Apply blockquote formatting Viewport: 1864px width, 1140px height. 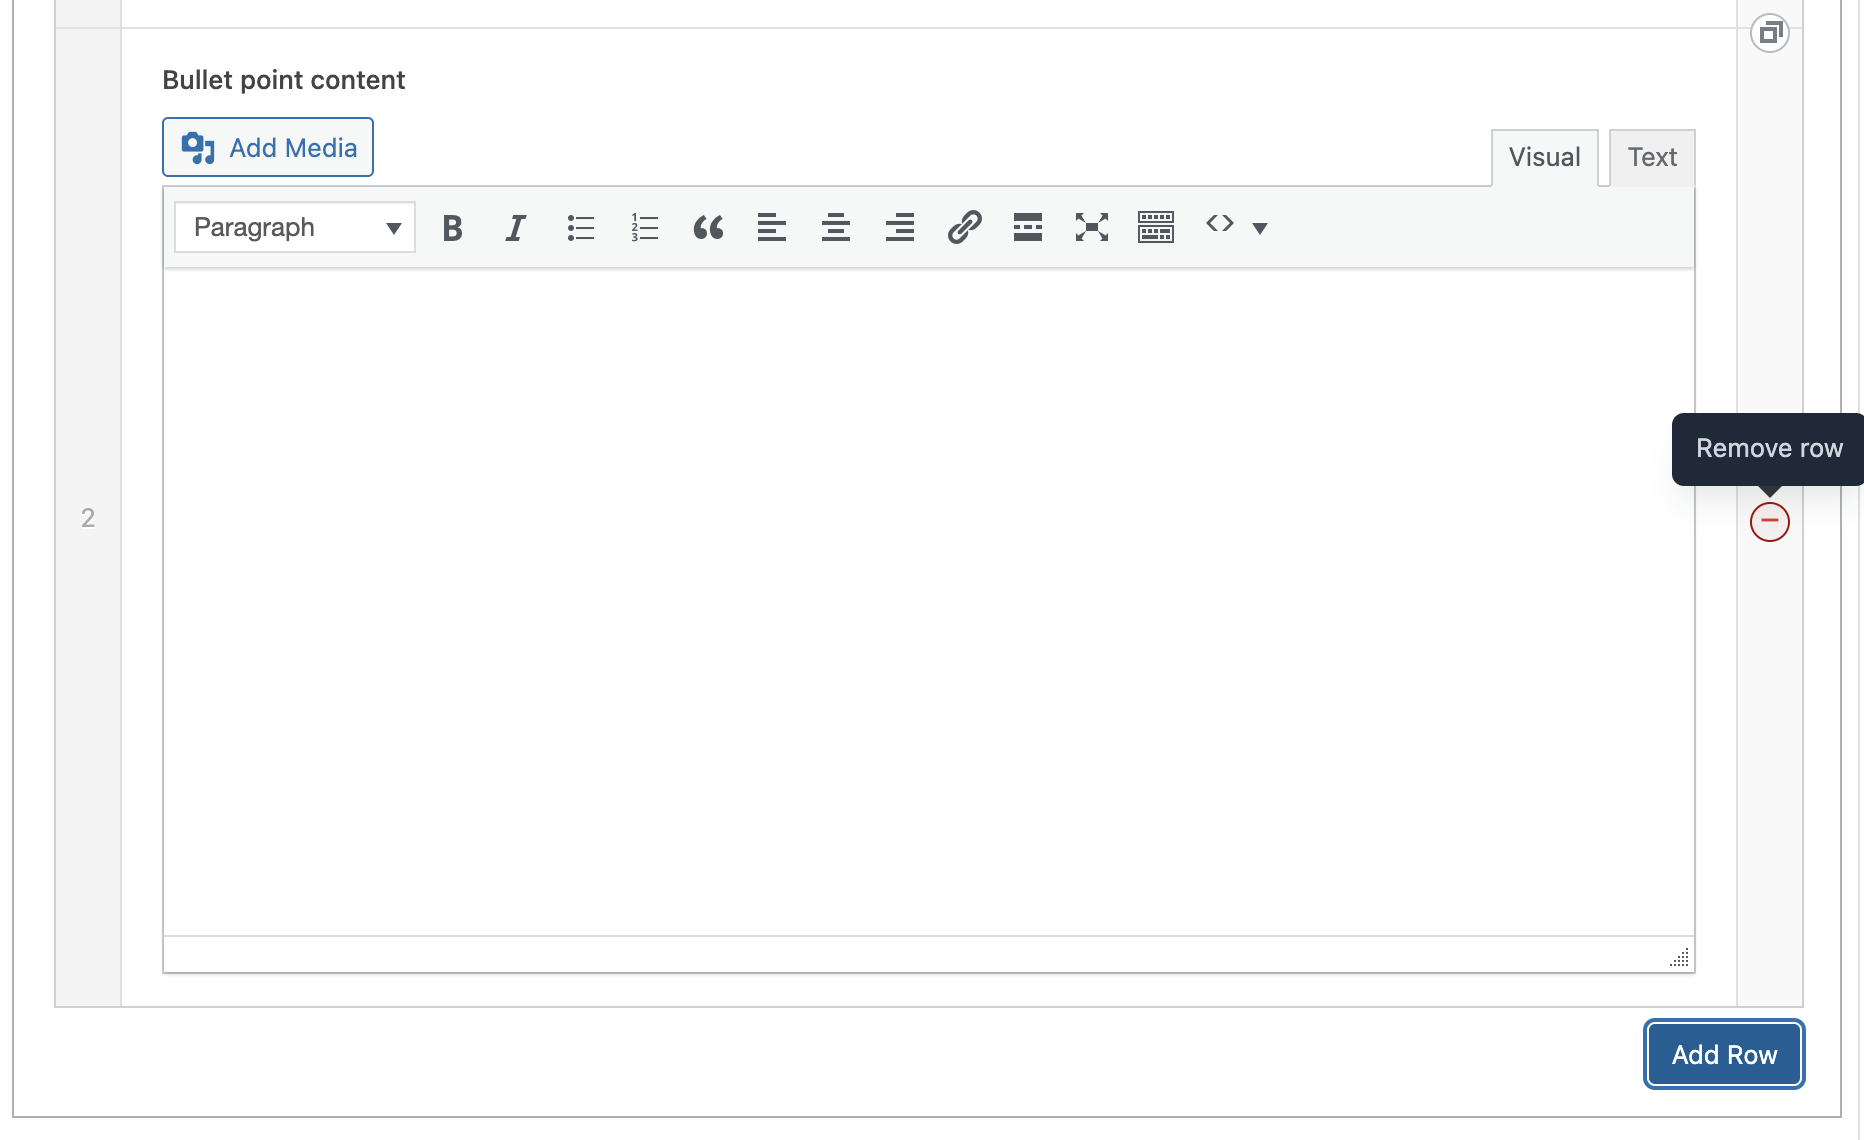[708, 228]
